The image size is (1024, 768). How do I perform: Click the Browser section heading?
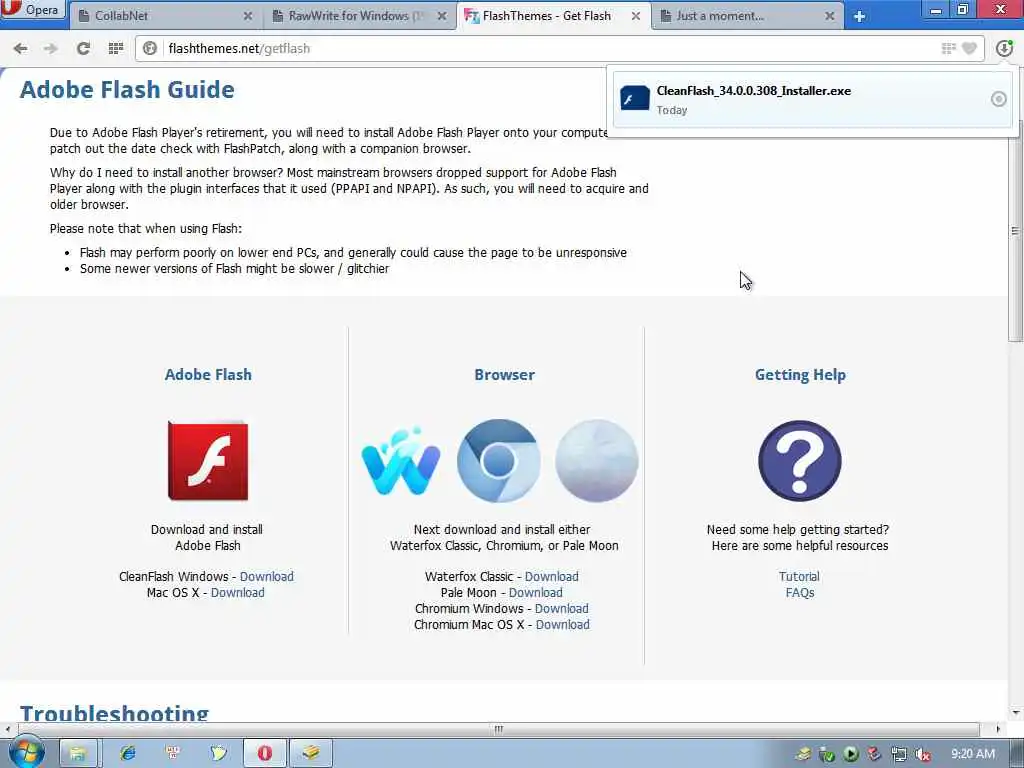point(504,375)
